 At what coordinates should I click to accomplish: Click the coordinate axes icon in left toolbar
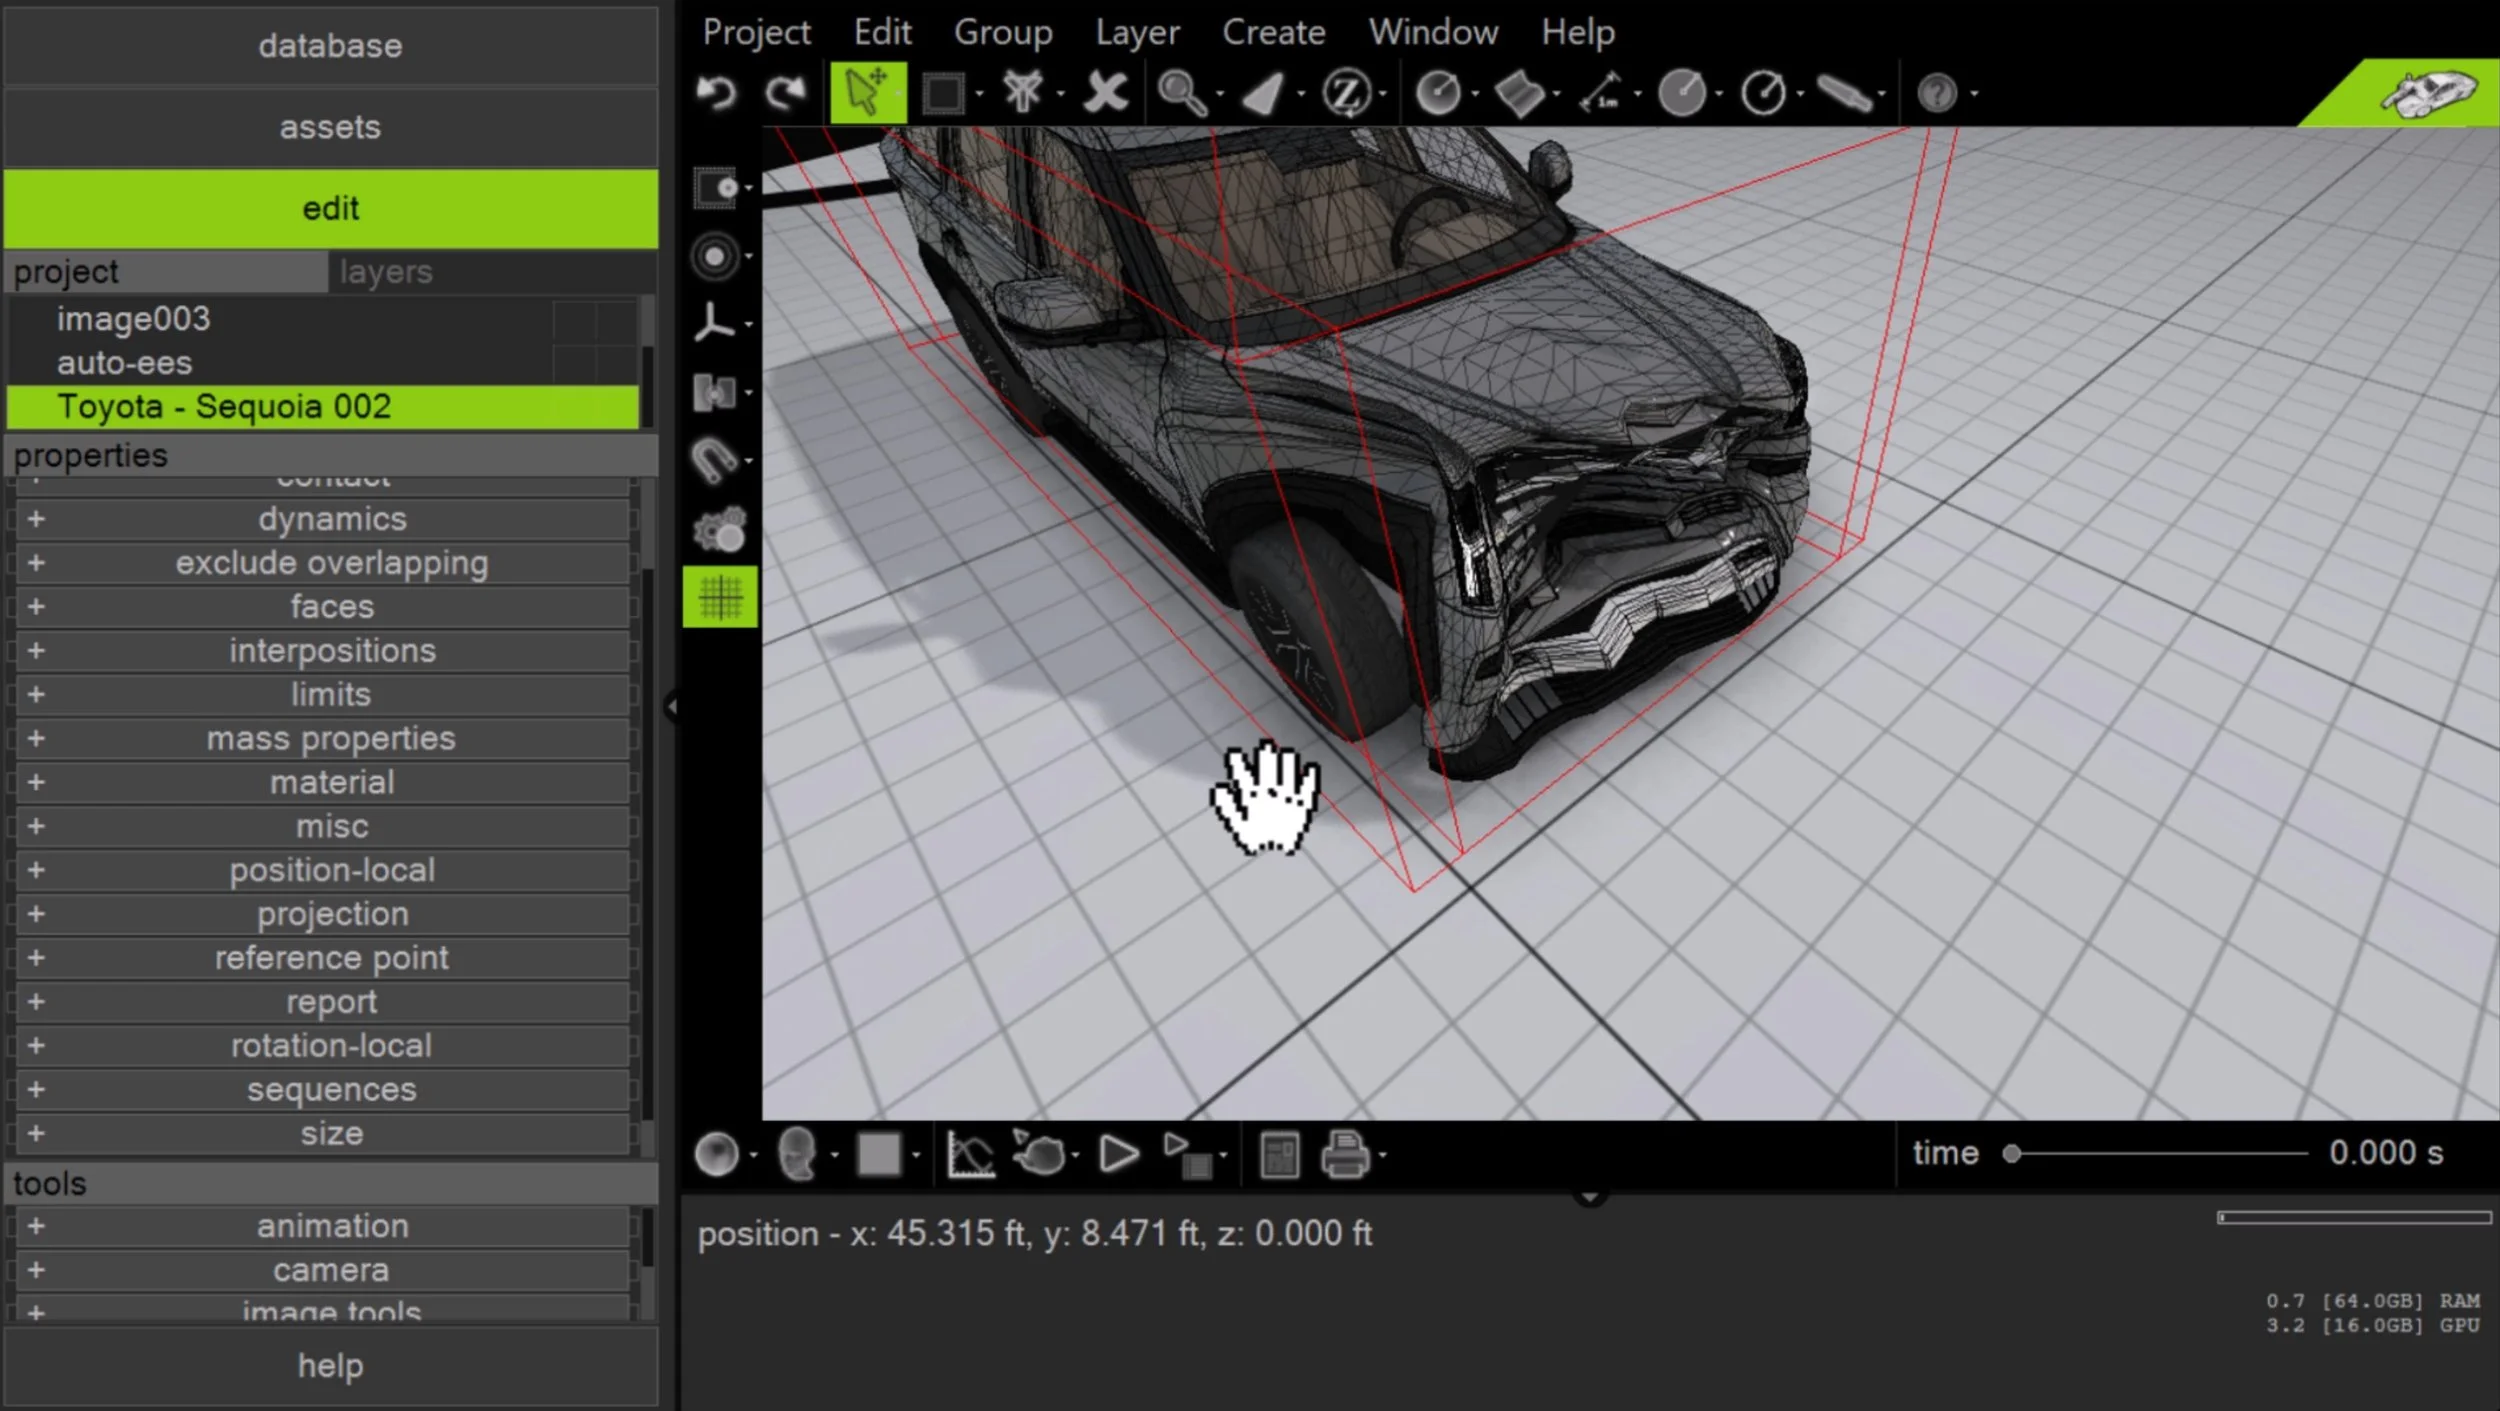click(x=714, y=323)
